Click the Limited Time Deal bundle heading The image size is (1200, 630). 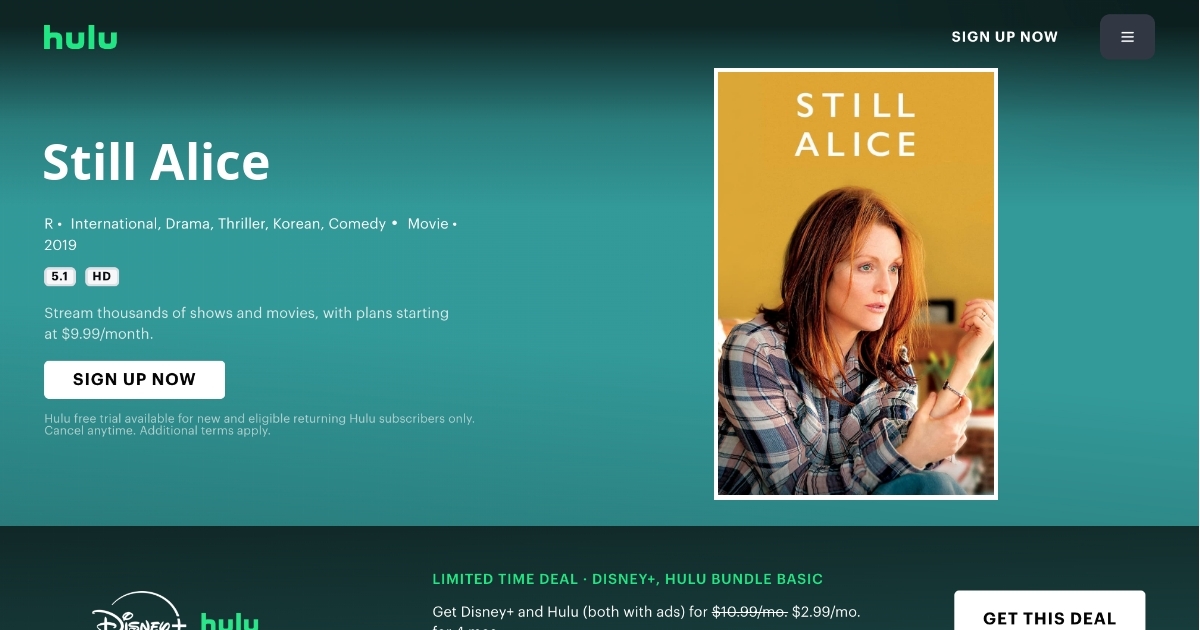[x=628, y=579]
